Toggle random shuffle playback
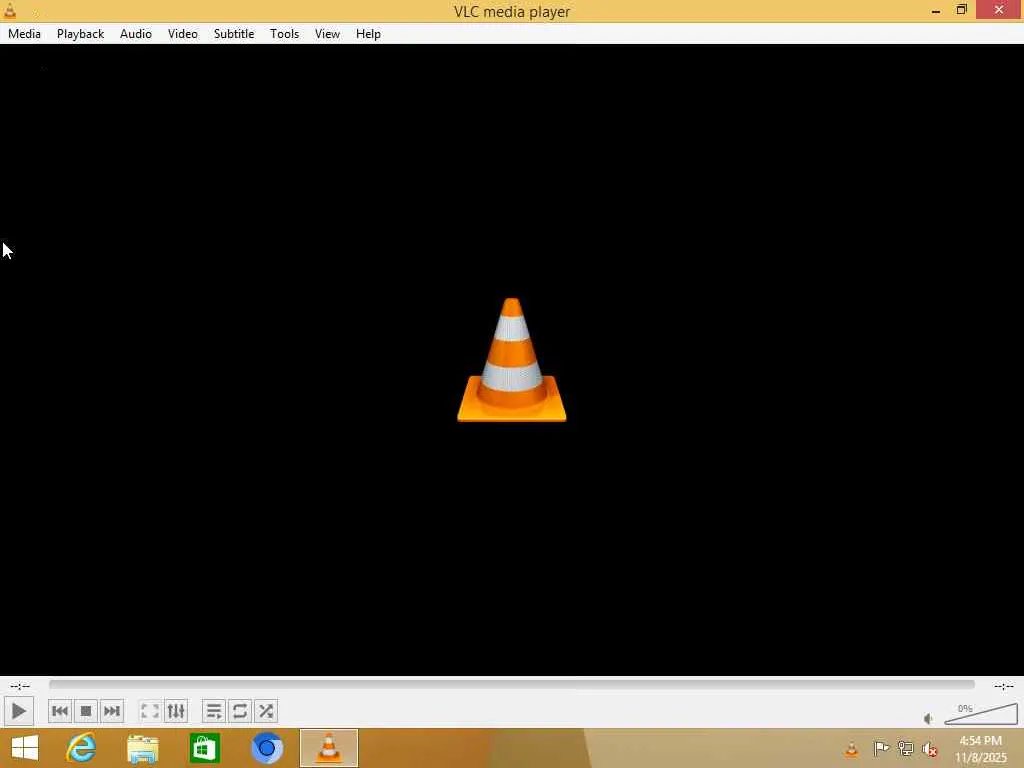The image size is (1024, 768). [266, 711]
